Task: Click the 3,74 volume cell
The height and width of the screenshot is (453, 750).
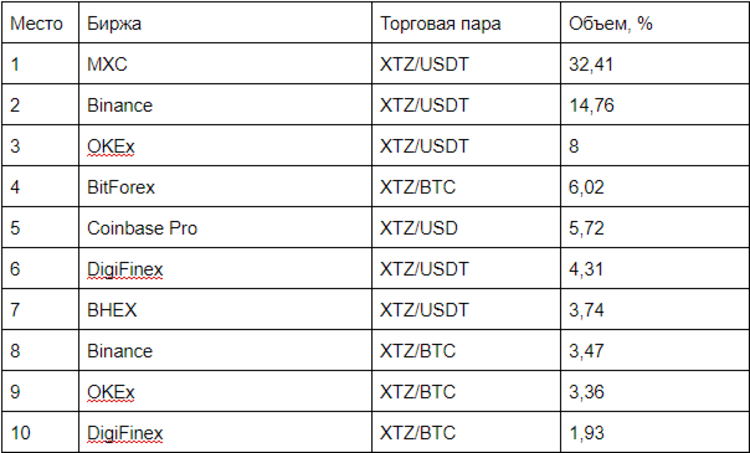Action: pos(585,310)
